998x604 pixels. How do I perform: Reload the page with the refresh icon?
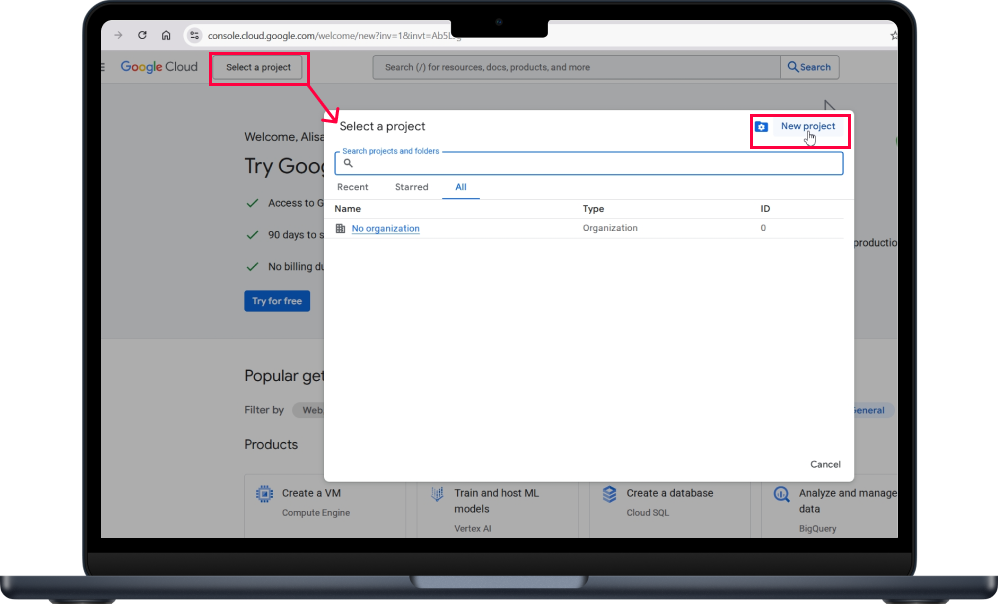[142, 36]
